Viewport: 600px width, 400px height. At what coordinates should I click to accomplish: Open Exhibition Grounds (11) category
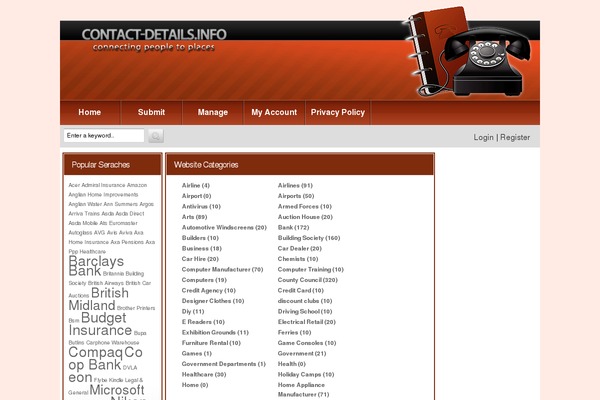click(215, 333)
